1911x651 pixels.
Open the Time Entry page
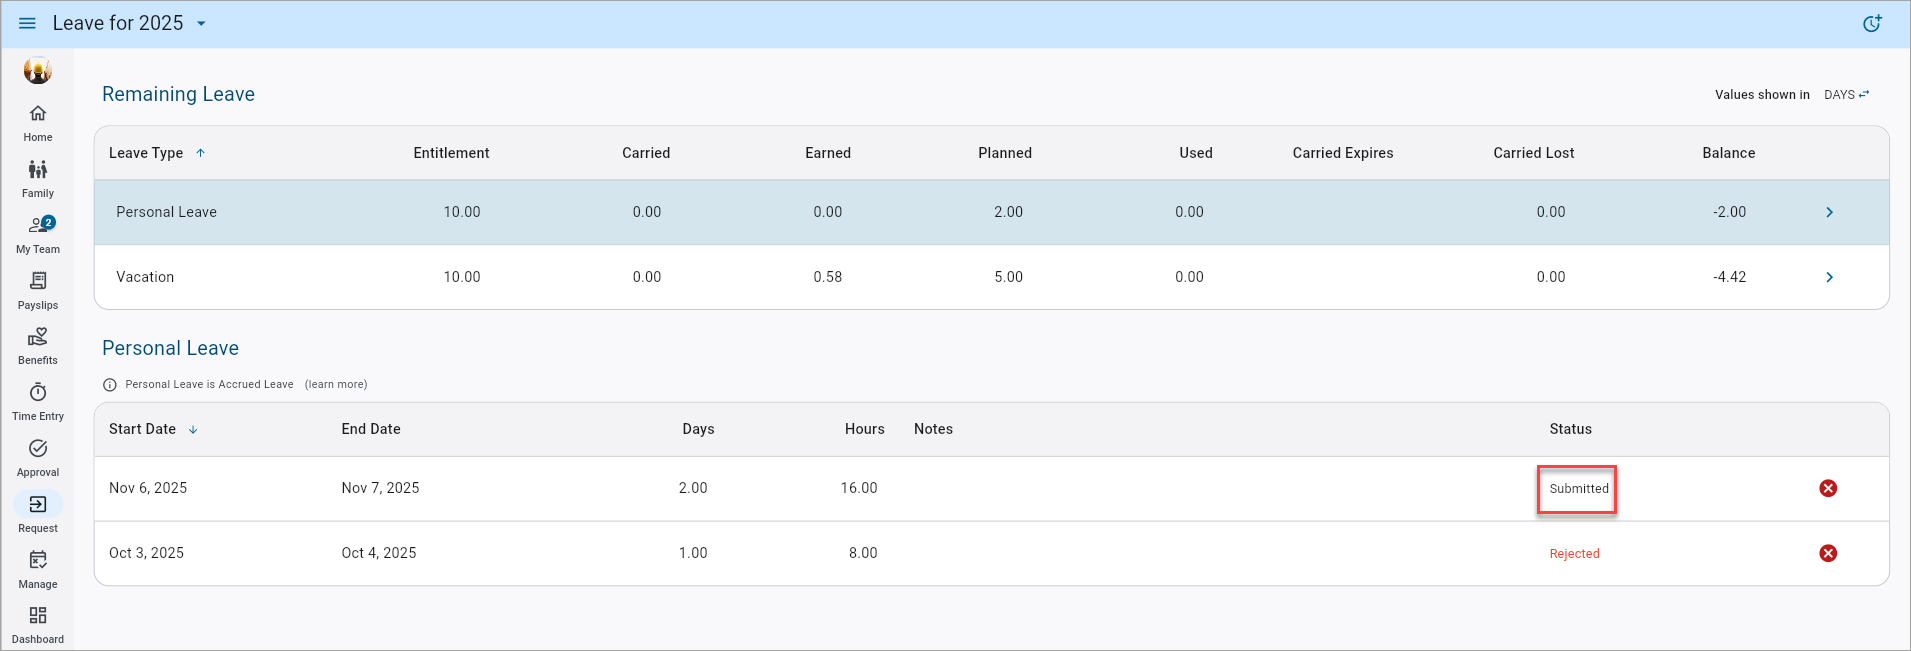38,393
